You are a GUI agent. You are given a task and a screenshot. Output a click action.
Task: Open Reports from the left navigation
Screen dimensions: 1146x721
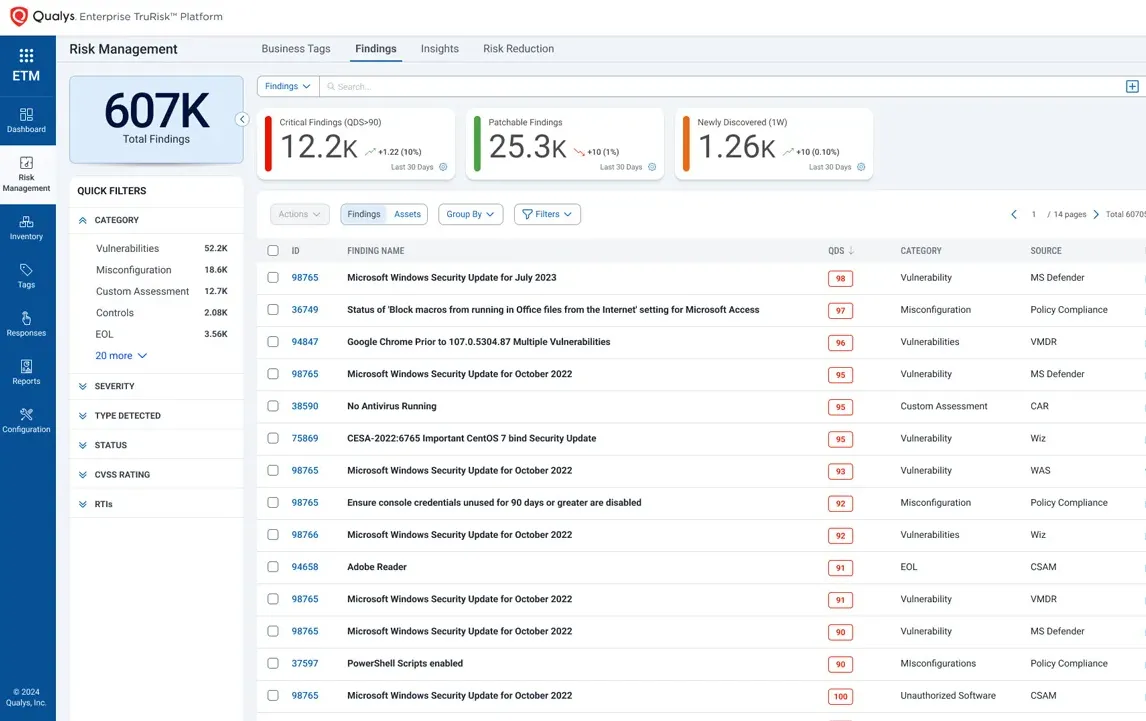[x=27, y=373]
